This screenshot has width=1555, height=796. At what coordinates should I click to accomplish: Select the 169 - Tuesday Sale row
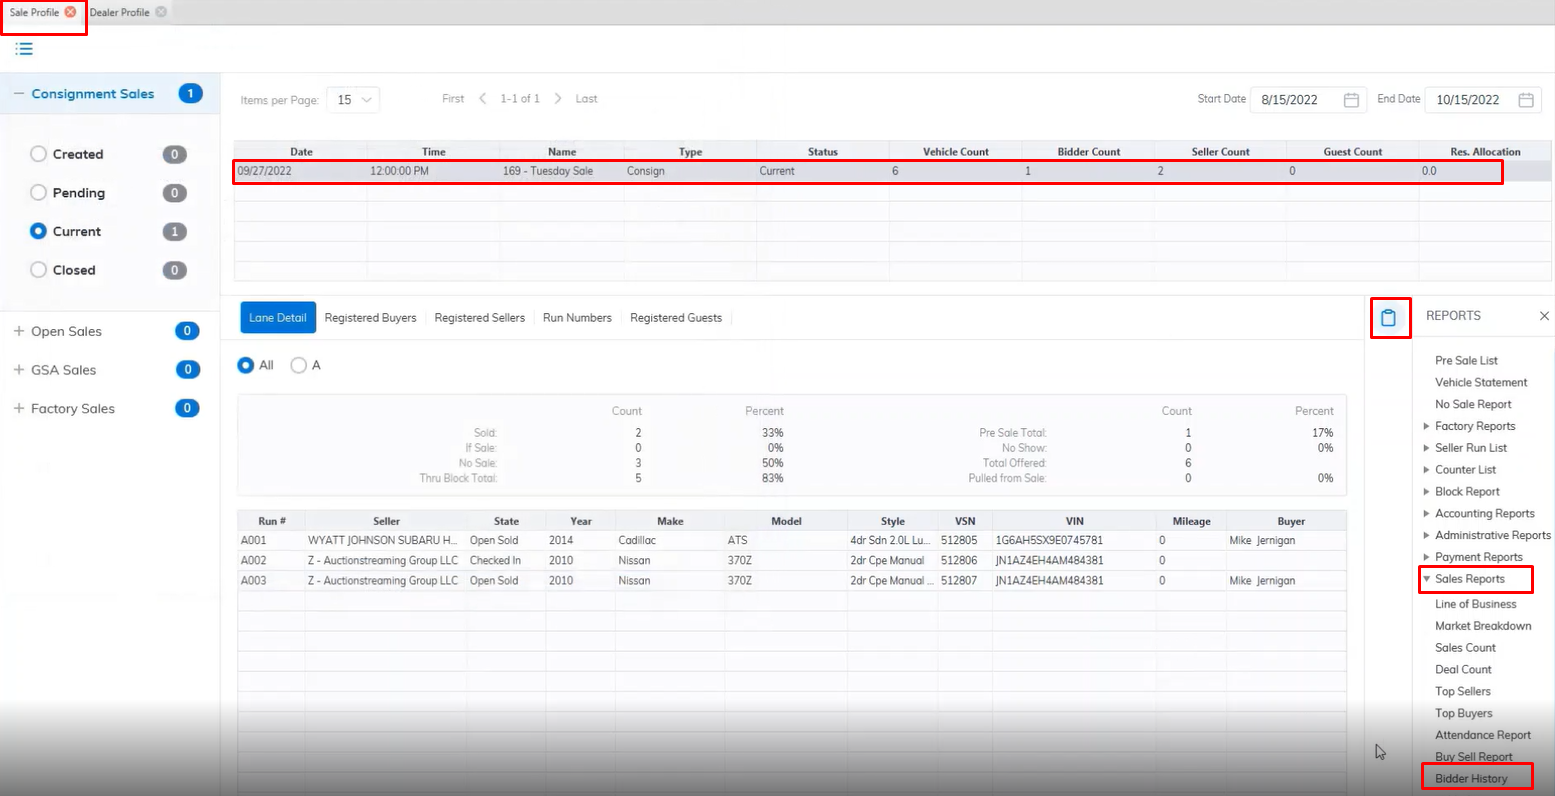[547, 171]
